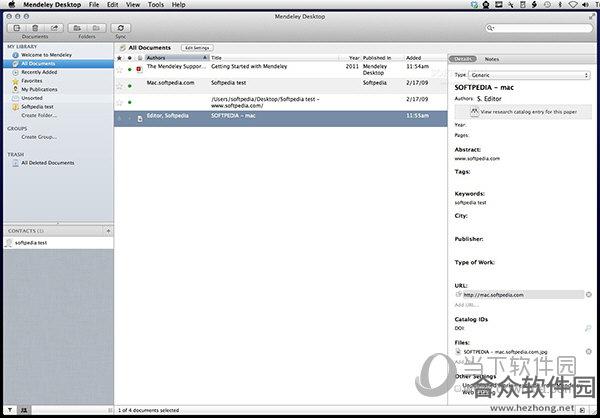
Task: Click the trash Delete Documents toolbar icon
Action: click(x=35, y=28)
